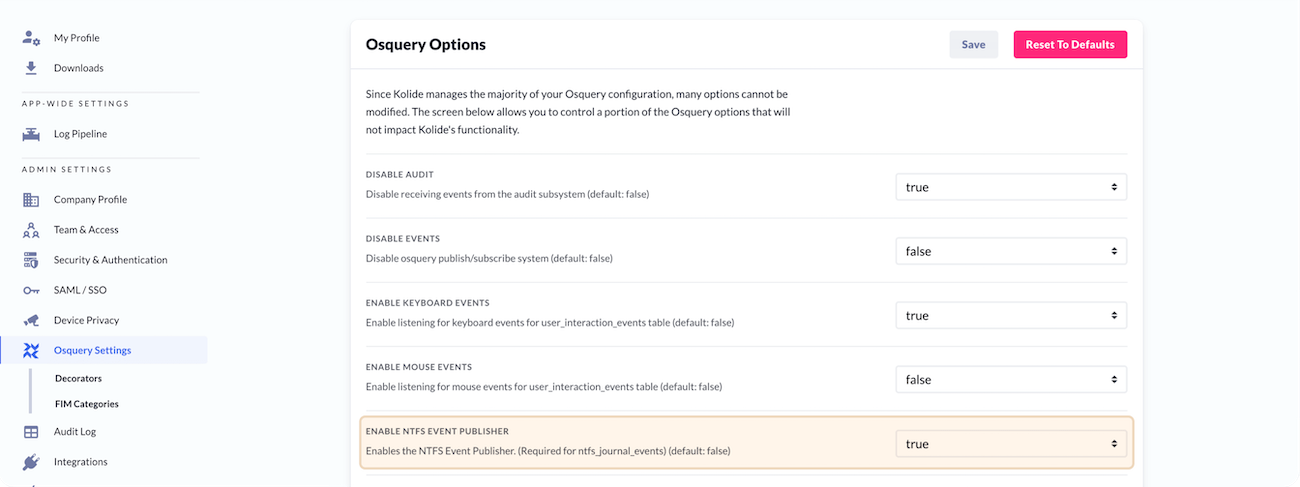Click the My Profile person-gear icon
This screenshot has height=487, width=1300.
coord(31,38)
